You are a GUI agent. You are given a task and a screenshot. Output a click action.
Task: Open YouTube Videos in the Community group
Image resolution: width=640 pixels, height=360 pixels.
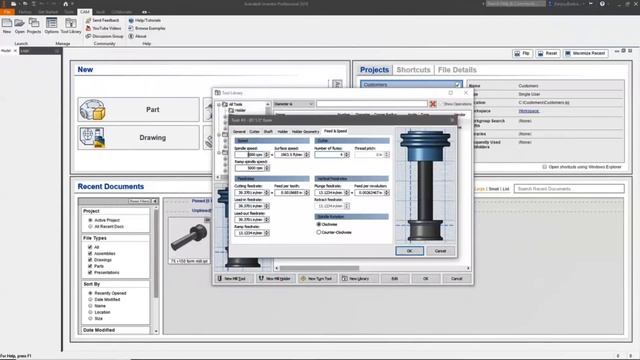tap(104, 28)
